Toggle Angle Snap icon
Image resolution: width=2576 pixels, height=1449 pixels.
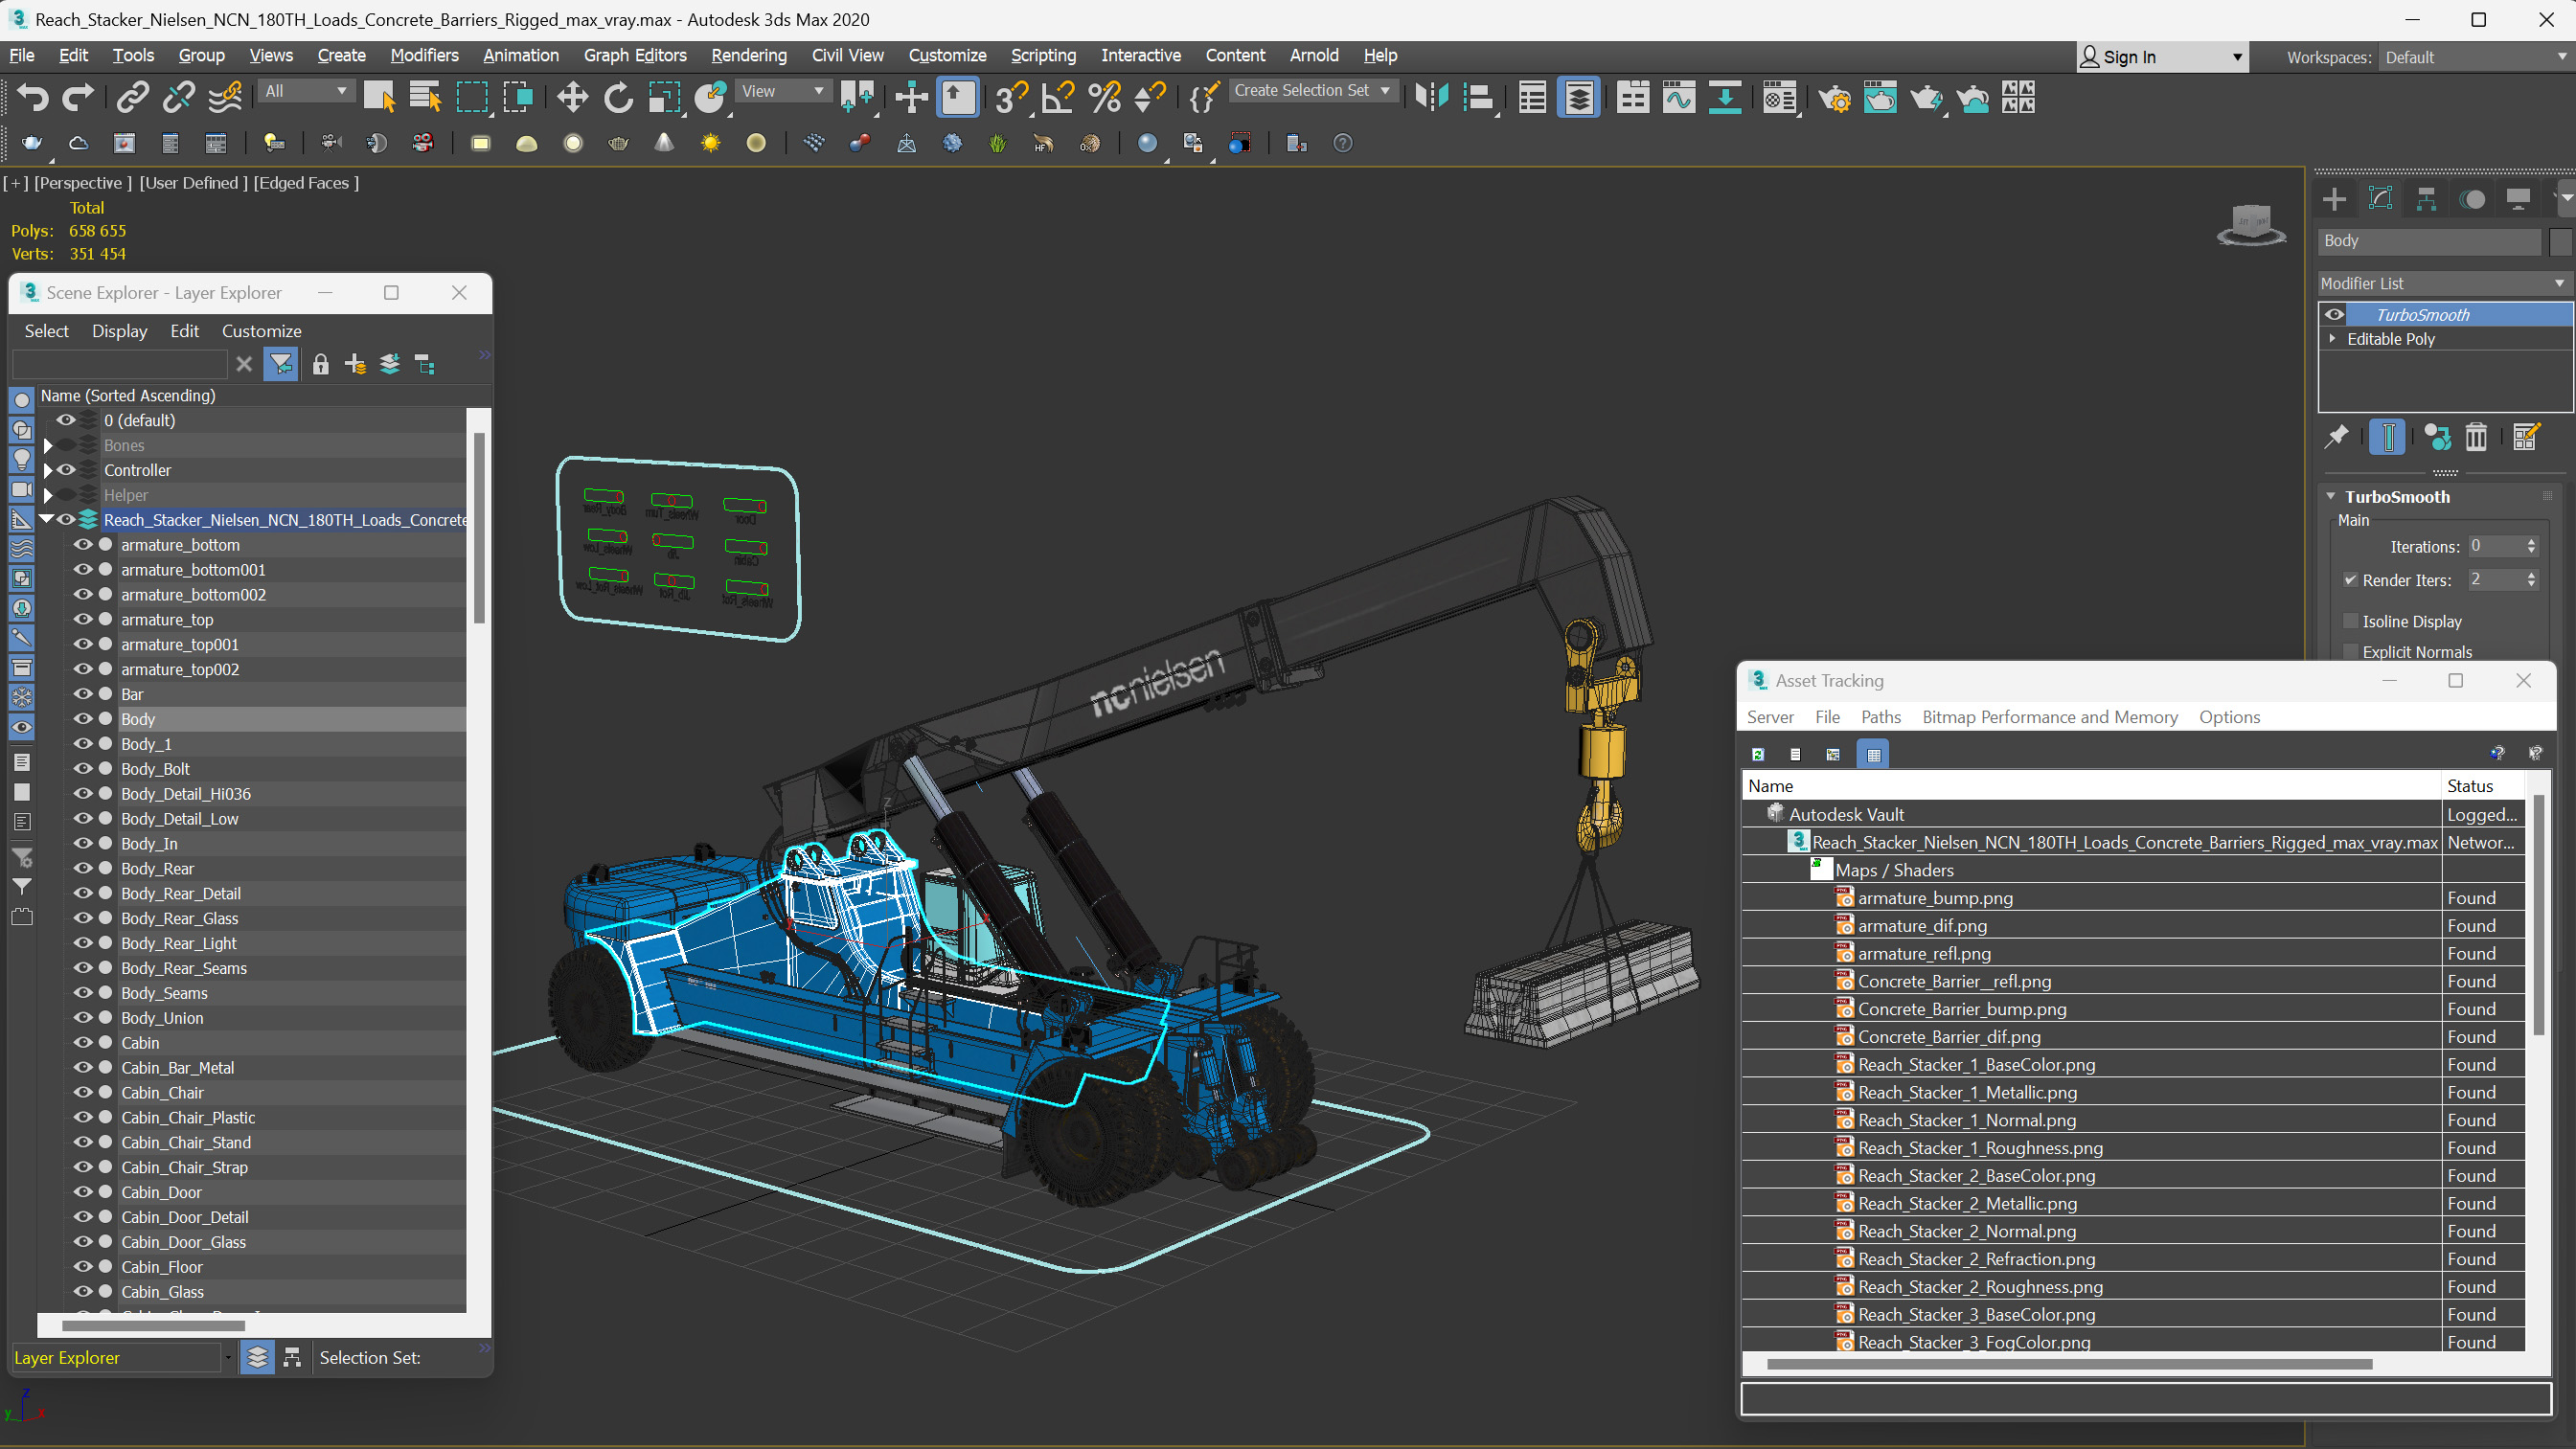pyautogui.click(x=1057, y=97)
